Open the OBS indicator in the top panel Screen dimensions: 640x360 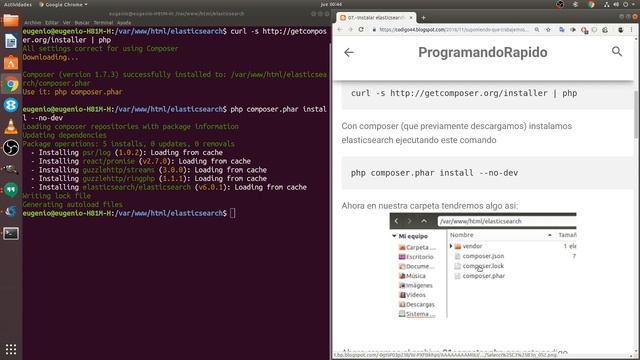[560, 4]
